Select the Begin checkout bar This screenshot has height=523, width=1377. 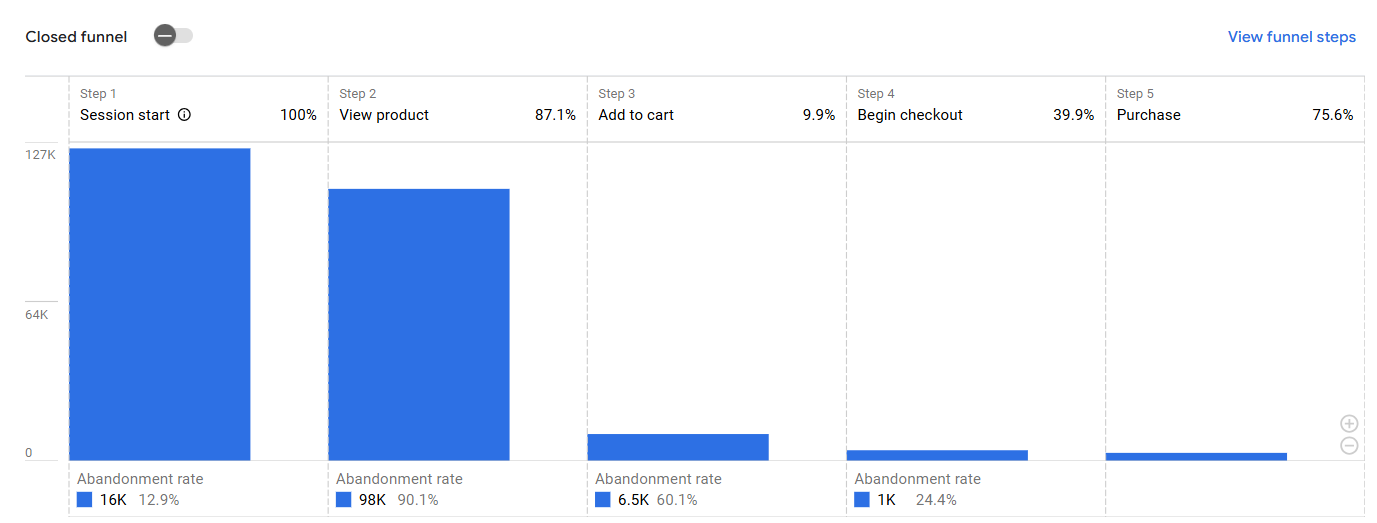pos(936,455)
